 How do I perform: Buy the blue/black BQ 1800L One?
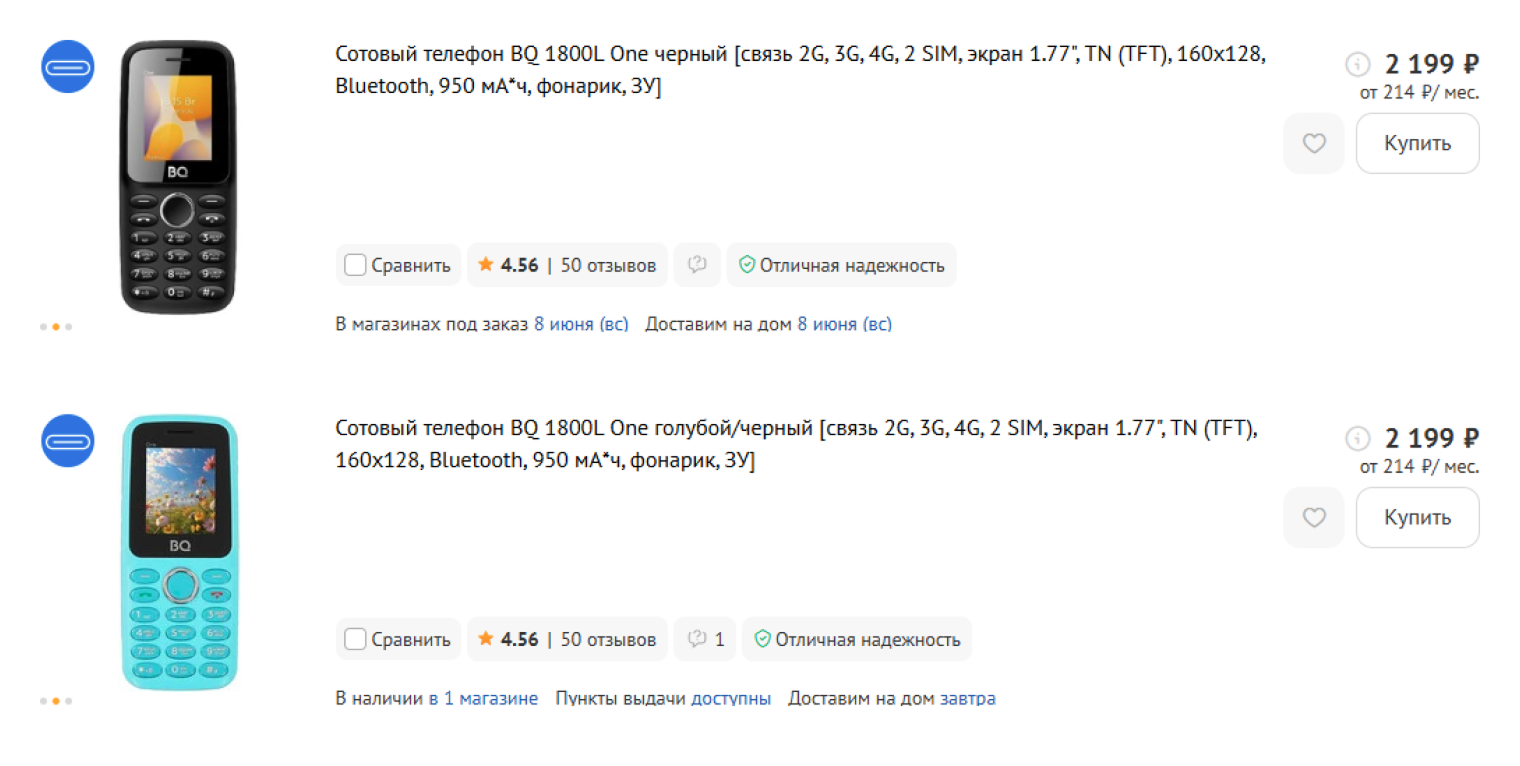[1417, 518]
